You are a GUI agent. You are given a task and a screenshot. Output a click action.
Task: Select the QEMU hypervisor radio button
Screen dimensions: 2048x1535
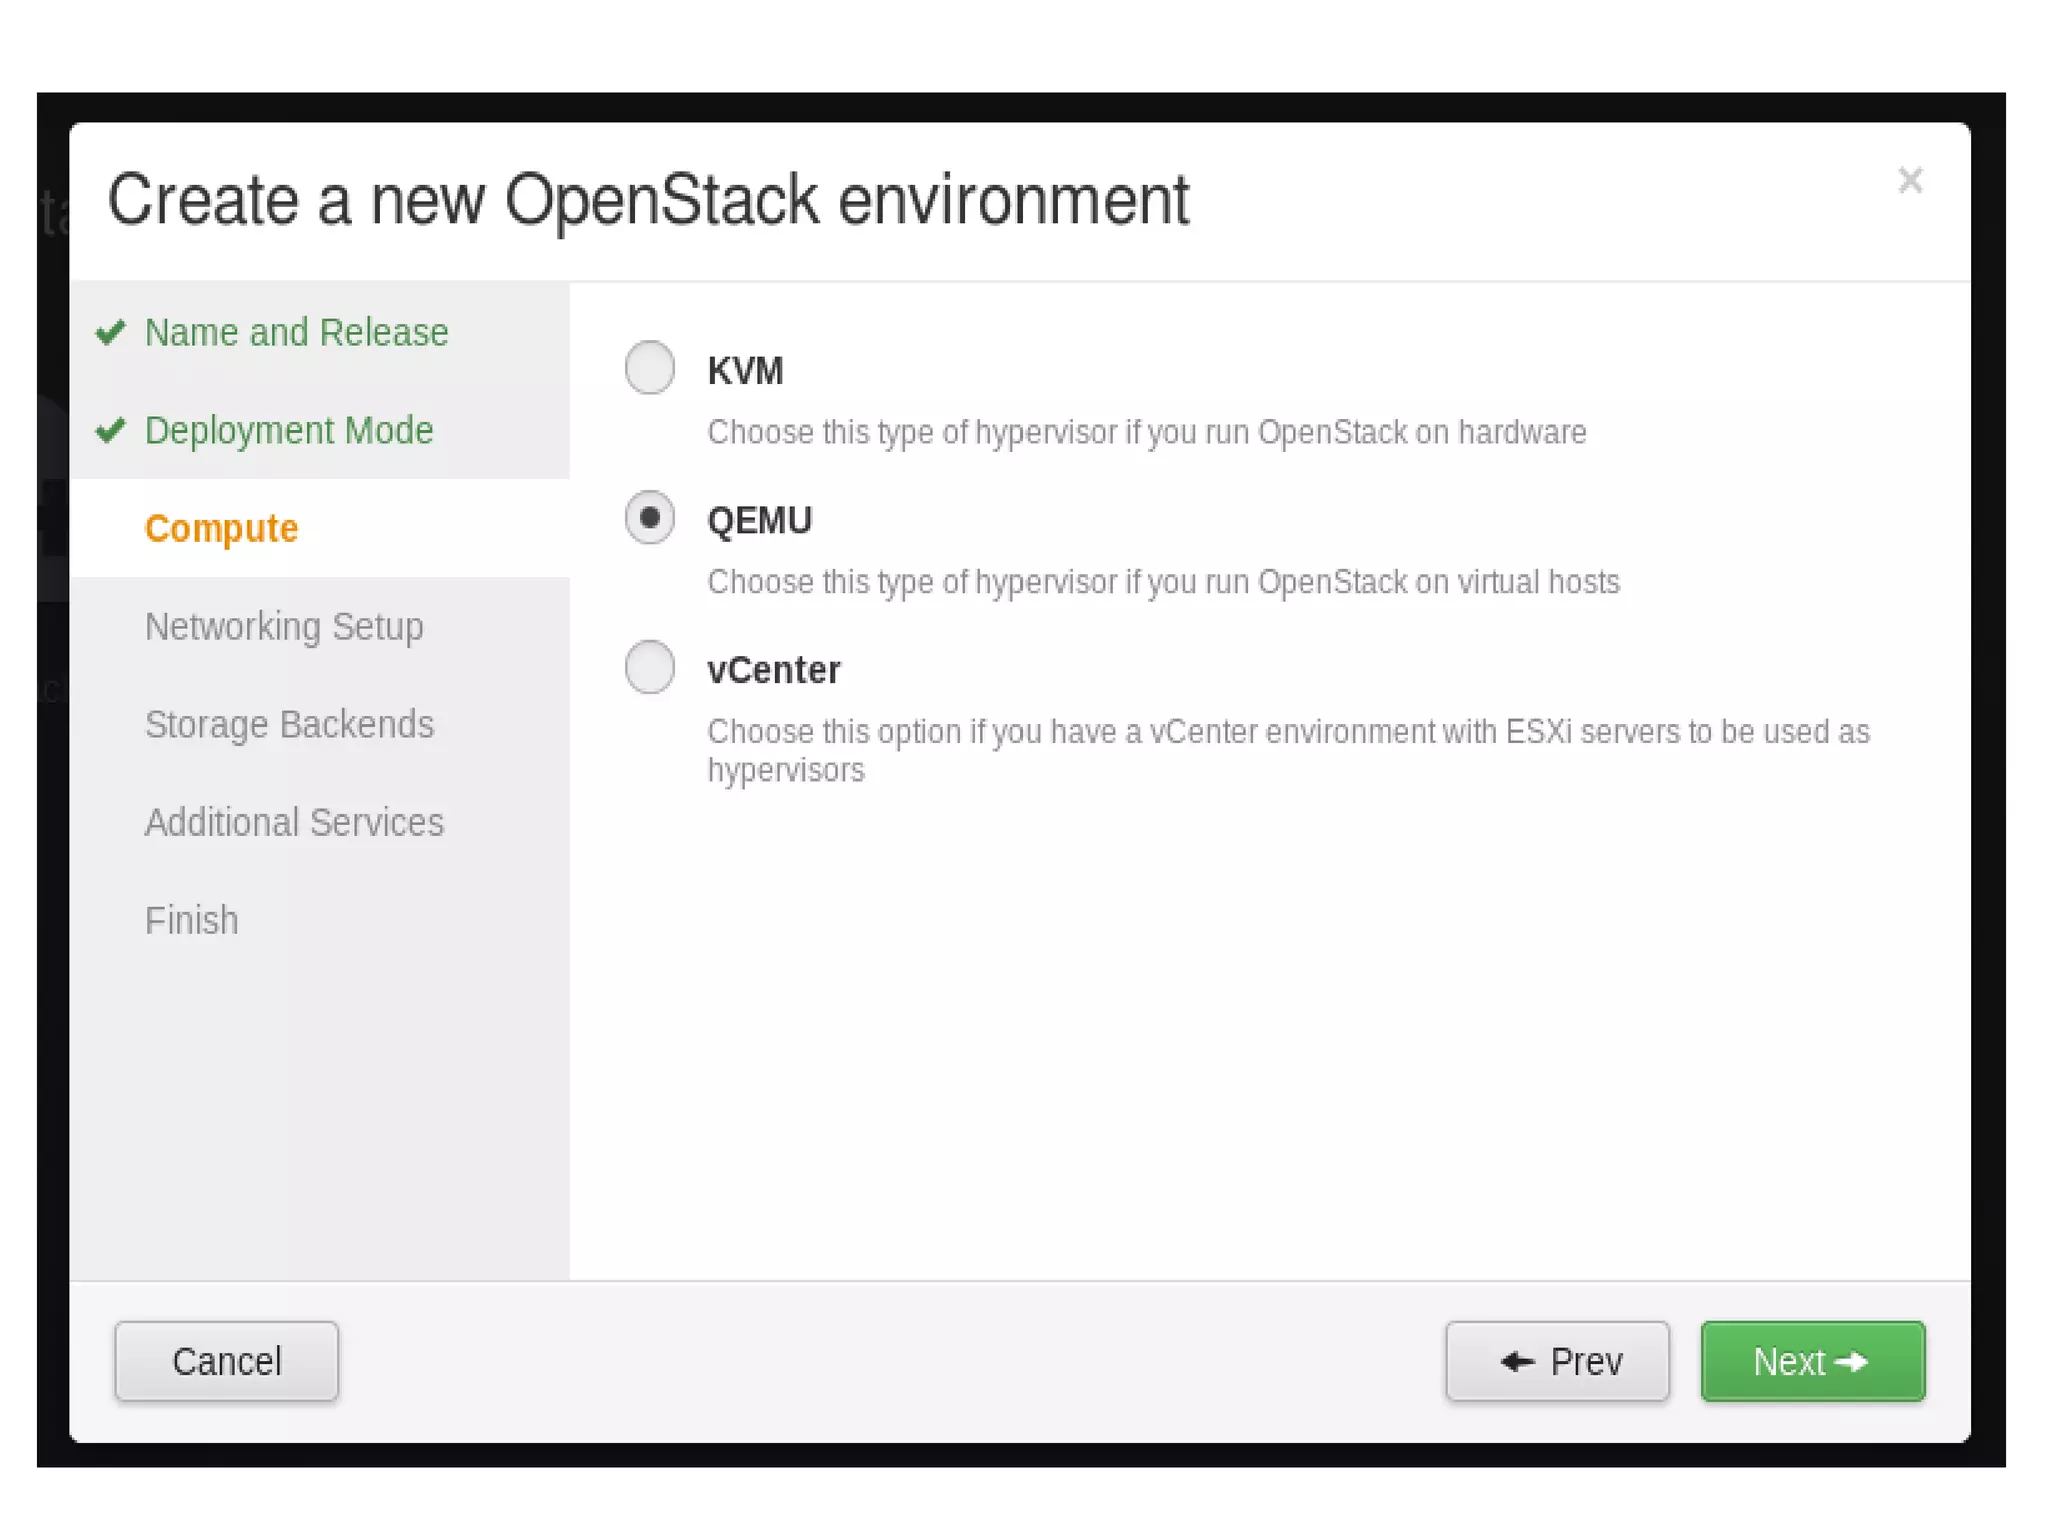(649, 517)
